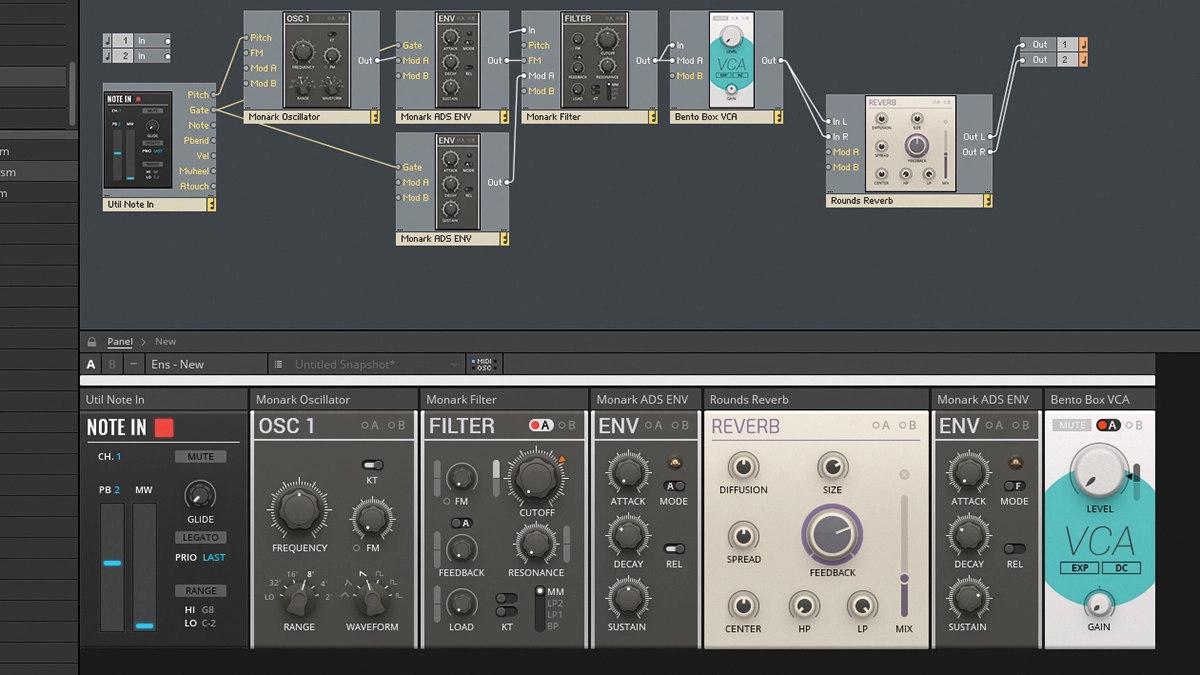Toggle the A switch above filter FEEDBACK knob
1200x675 pixels.
(461, 523)
